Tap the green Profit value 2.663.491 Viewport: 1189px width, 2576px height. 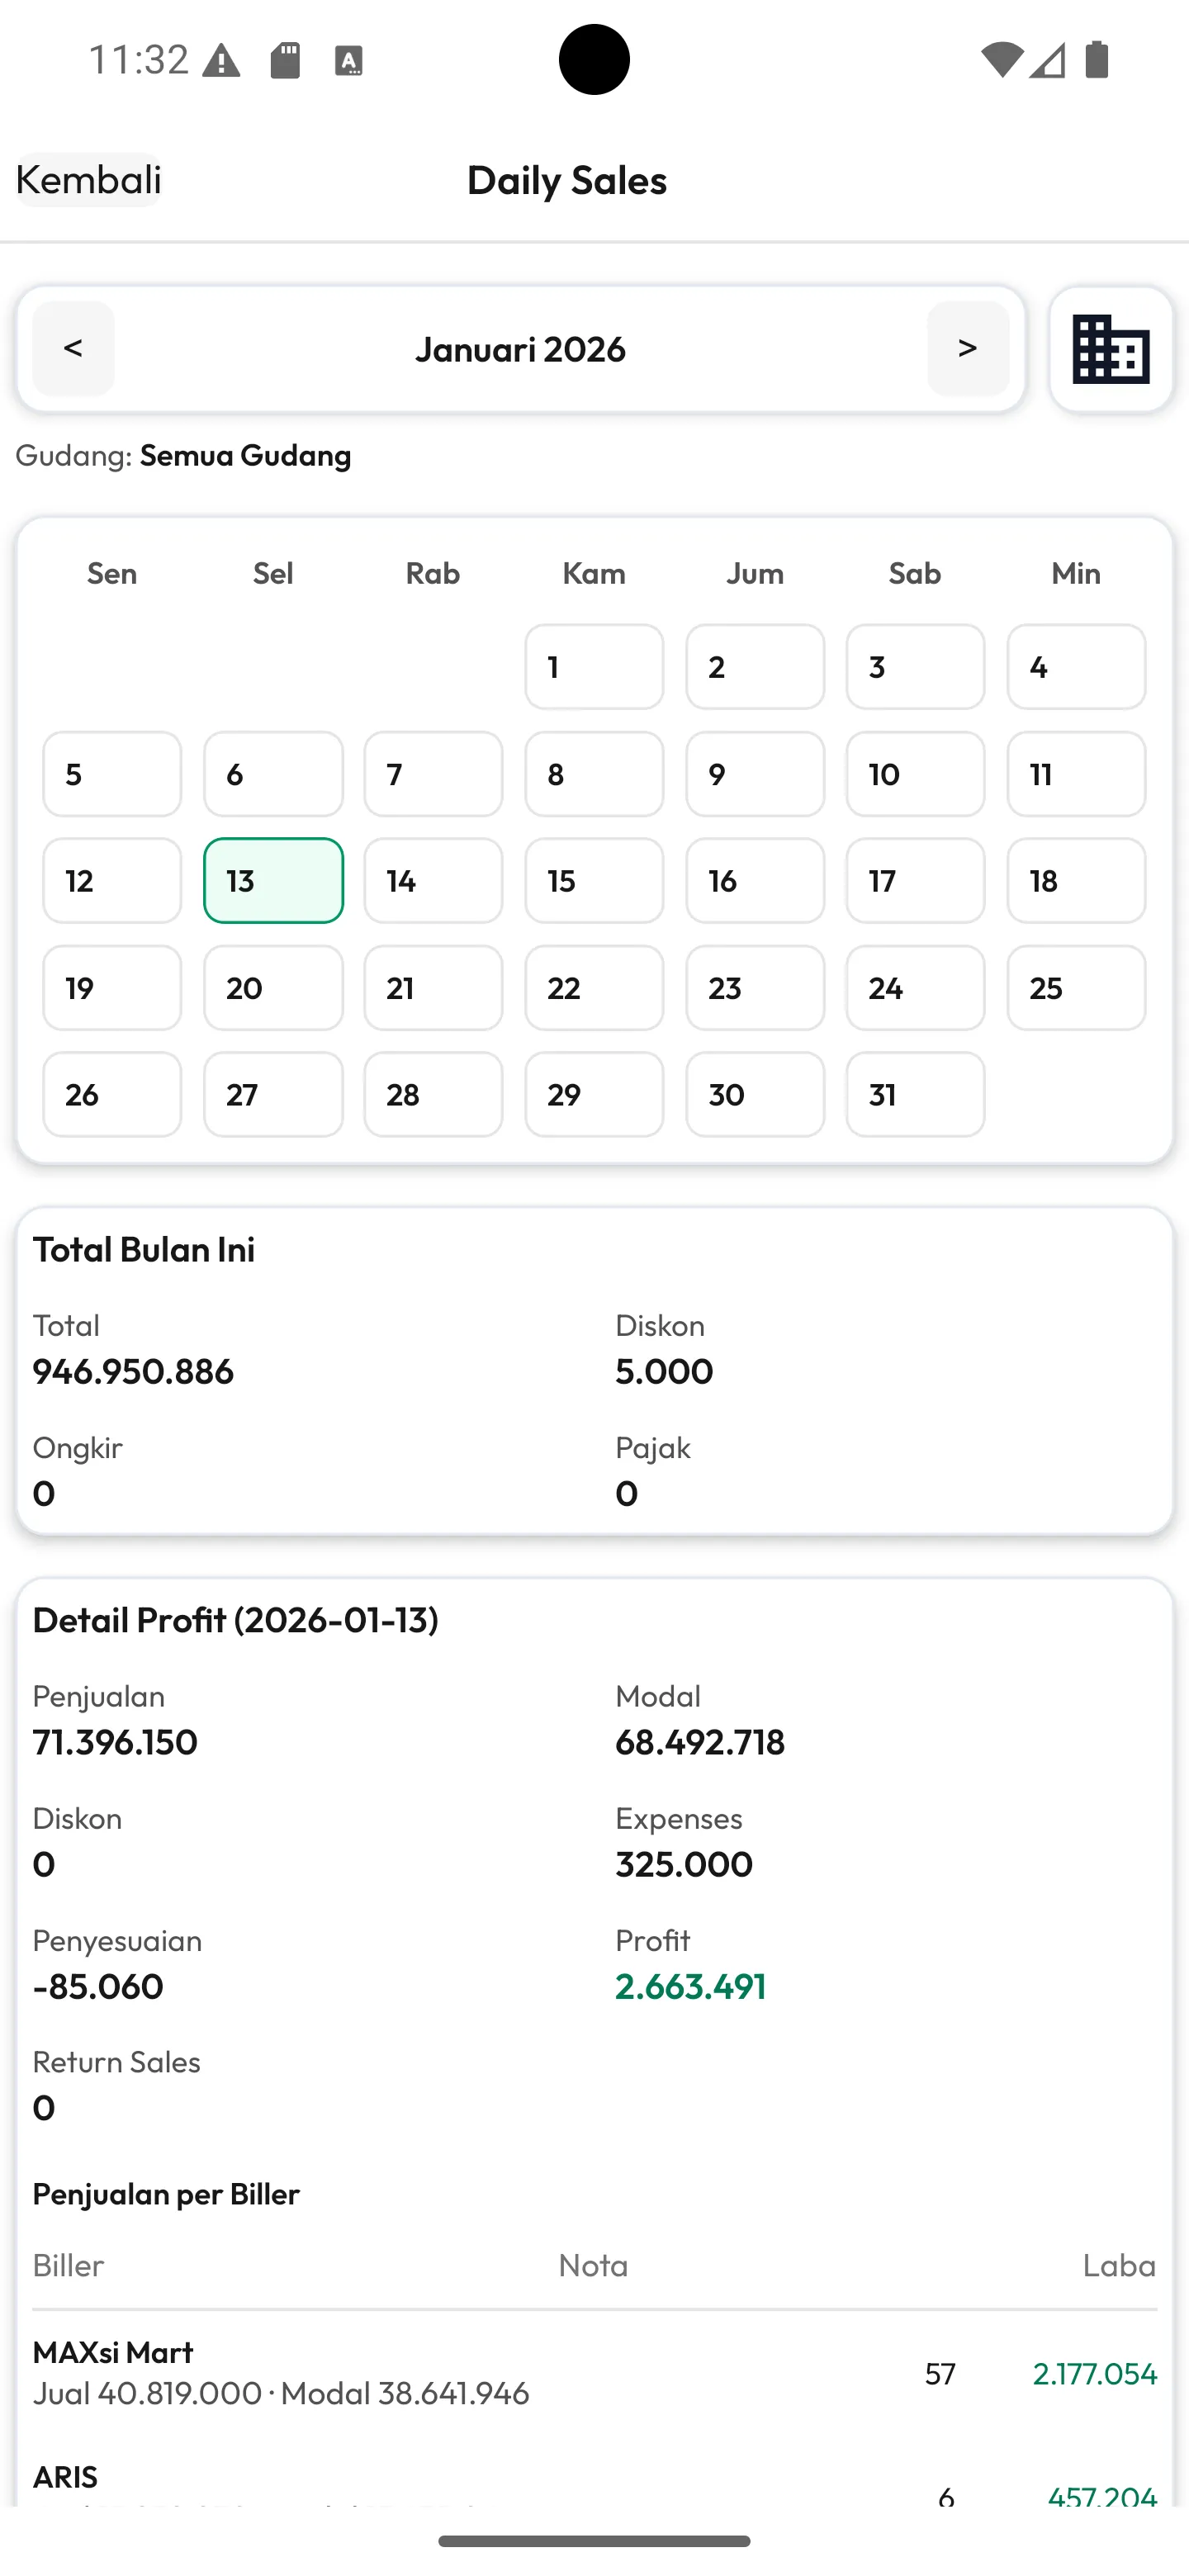pos(690,1986)
